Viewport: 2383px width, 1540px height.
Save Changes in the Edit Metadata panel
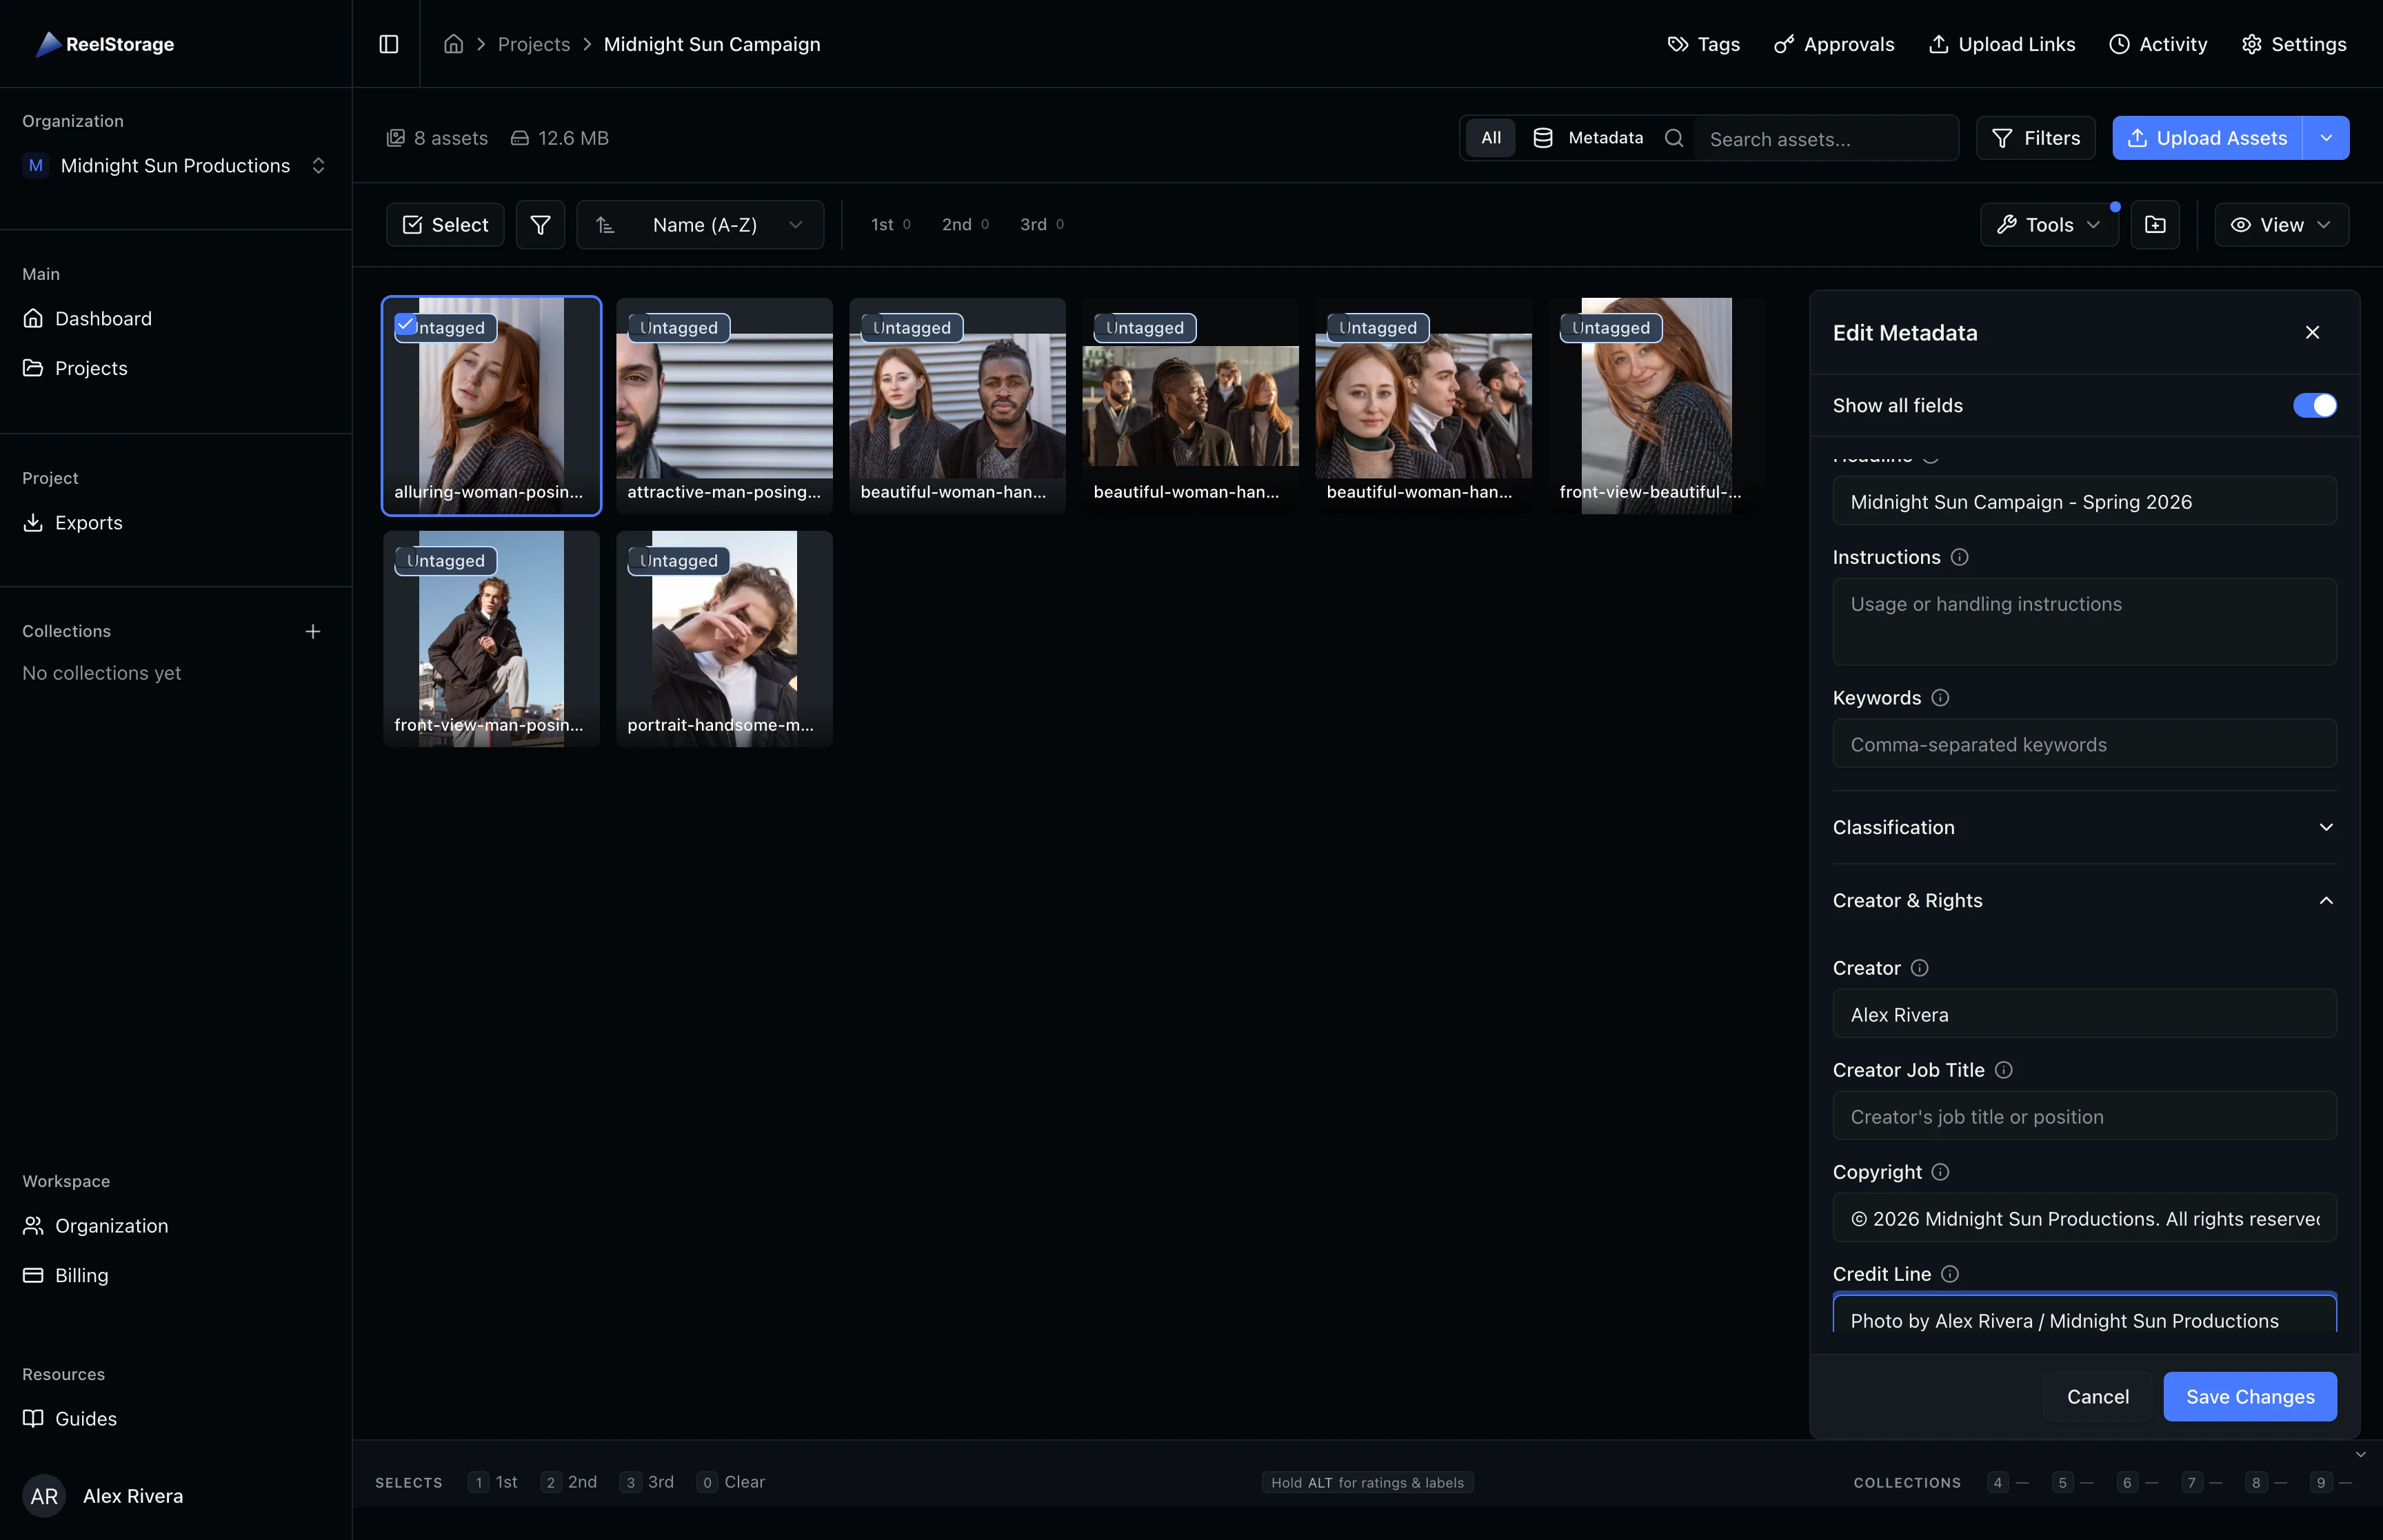coord(2249,1396)
